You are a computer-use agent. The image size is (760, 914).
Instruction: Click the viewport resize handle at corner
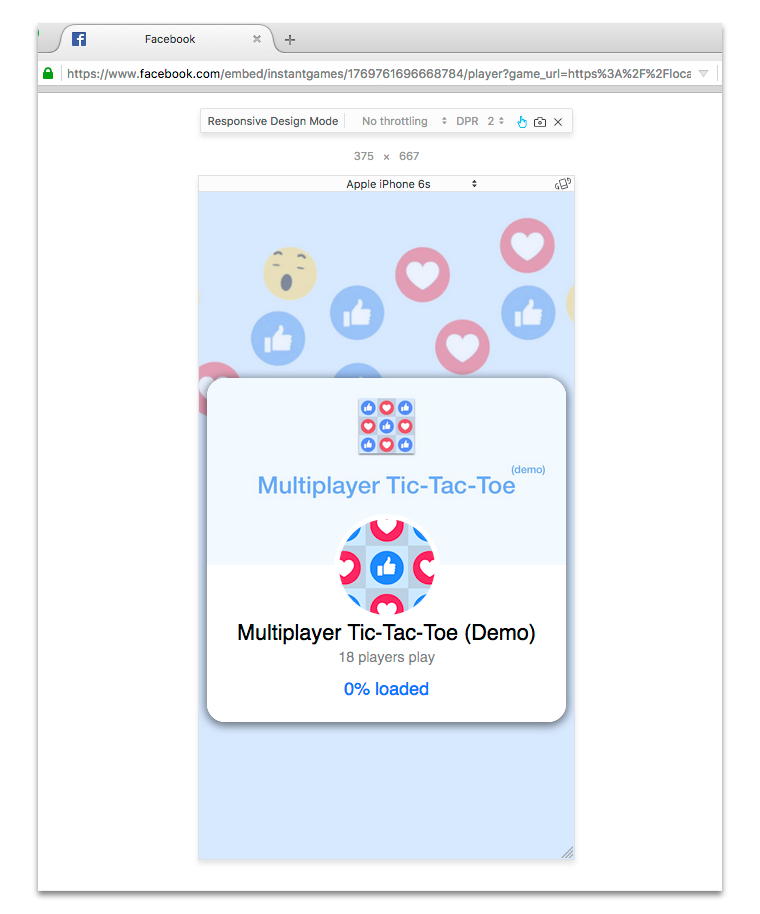coord(567,852)
